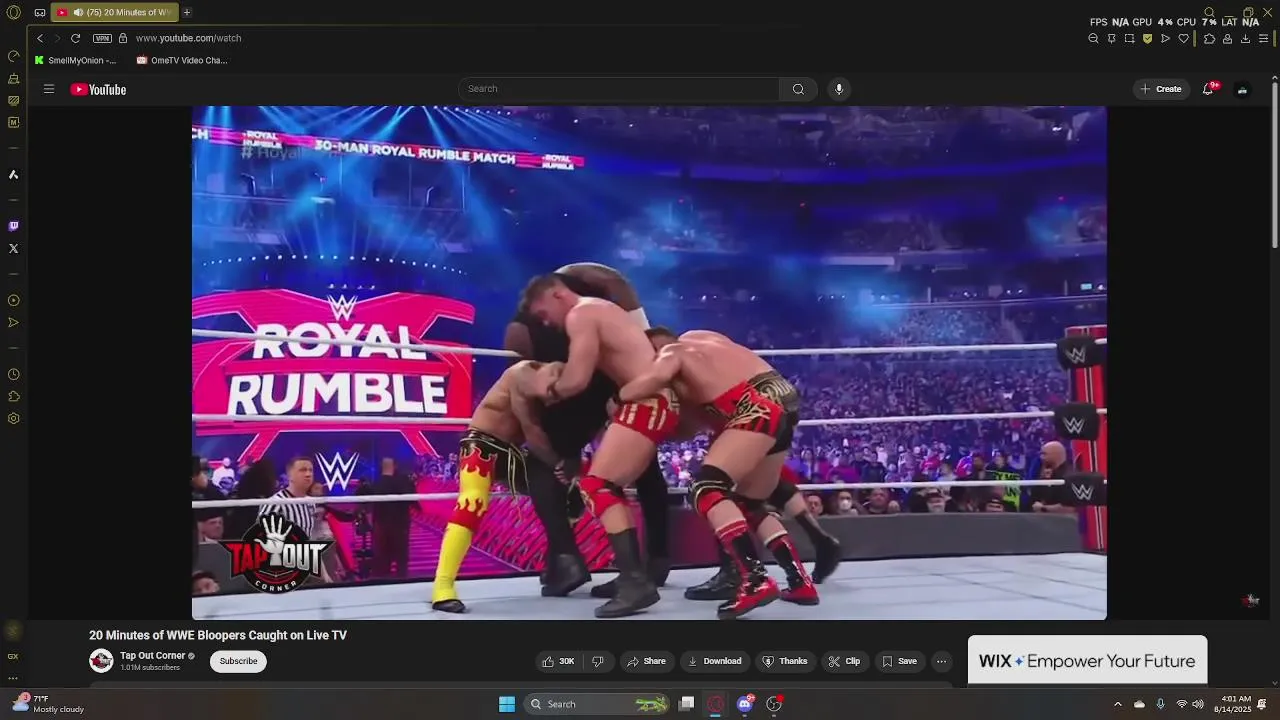This screenshot has height=720, width=1280.
Task: Like the video showing 30K likes
Action: [558, 661]
